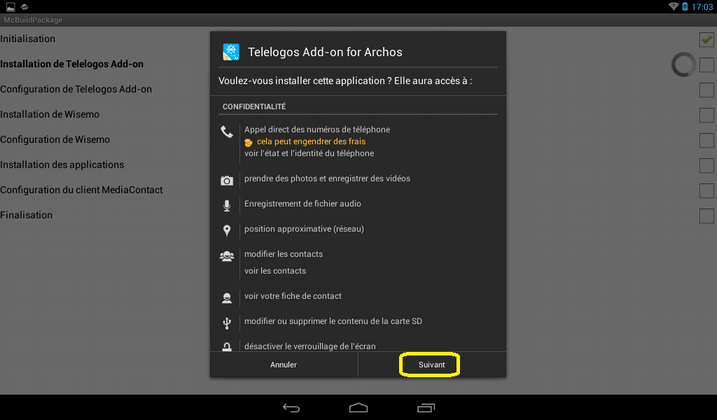Tap the contacts group permission icon
Image resolution: width=717 pixels, height=420 pixels.
coord(226,256)
